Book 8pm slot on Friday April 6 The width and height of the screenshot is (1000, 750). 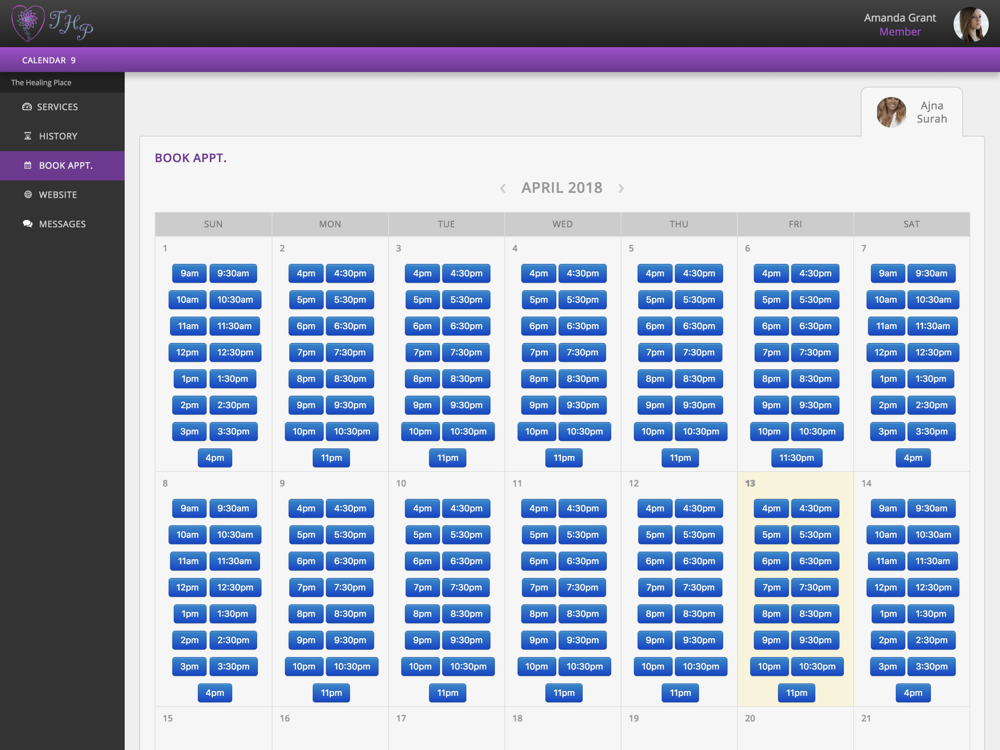coord(771,379)
